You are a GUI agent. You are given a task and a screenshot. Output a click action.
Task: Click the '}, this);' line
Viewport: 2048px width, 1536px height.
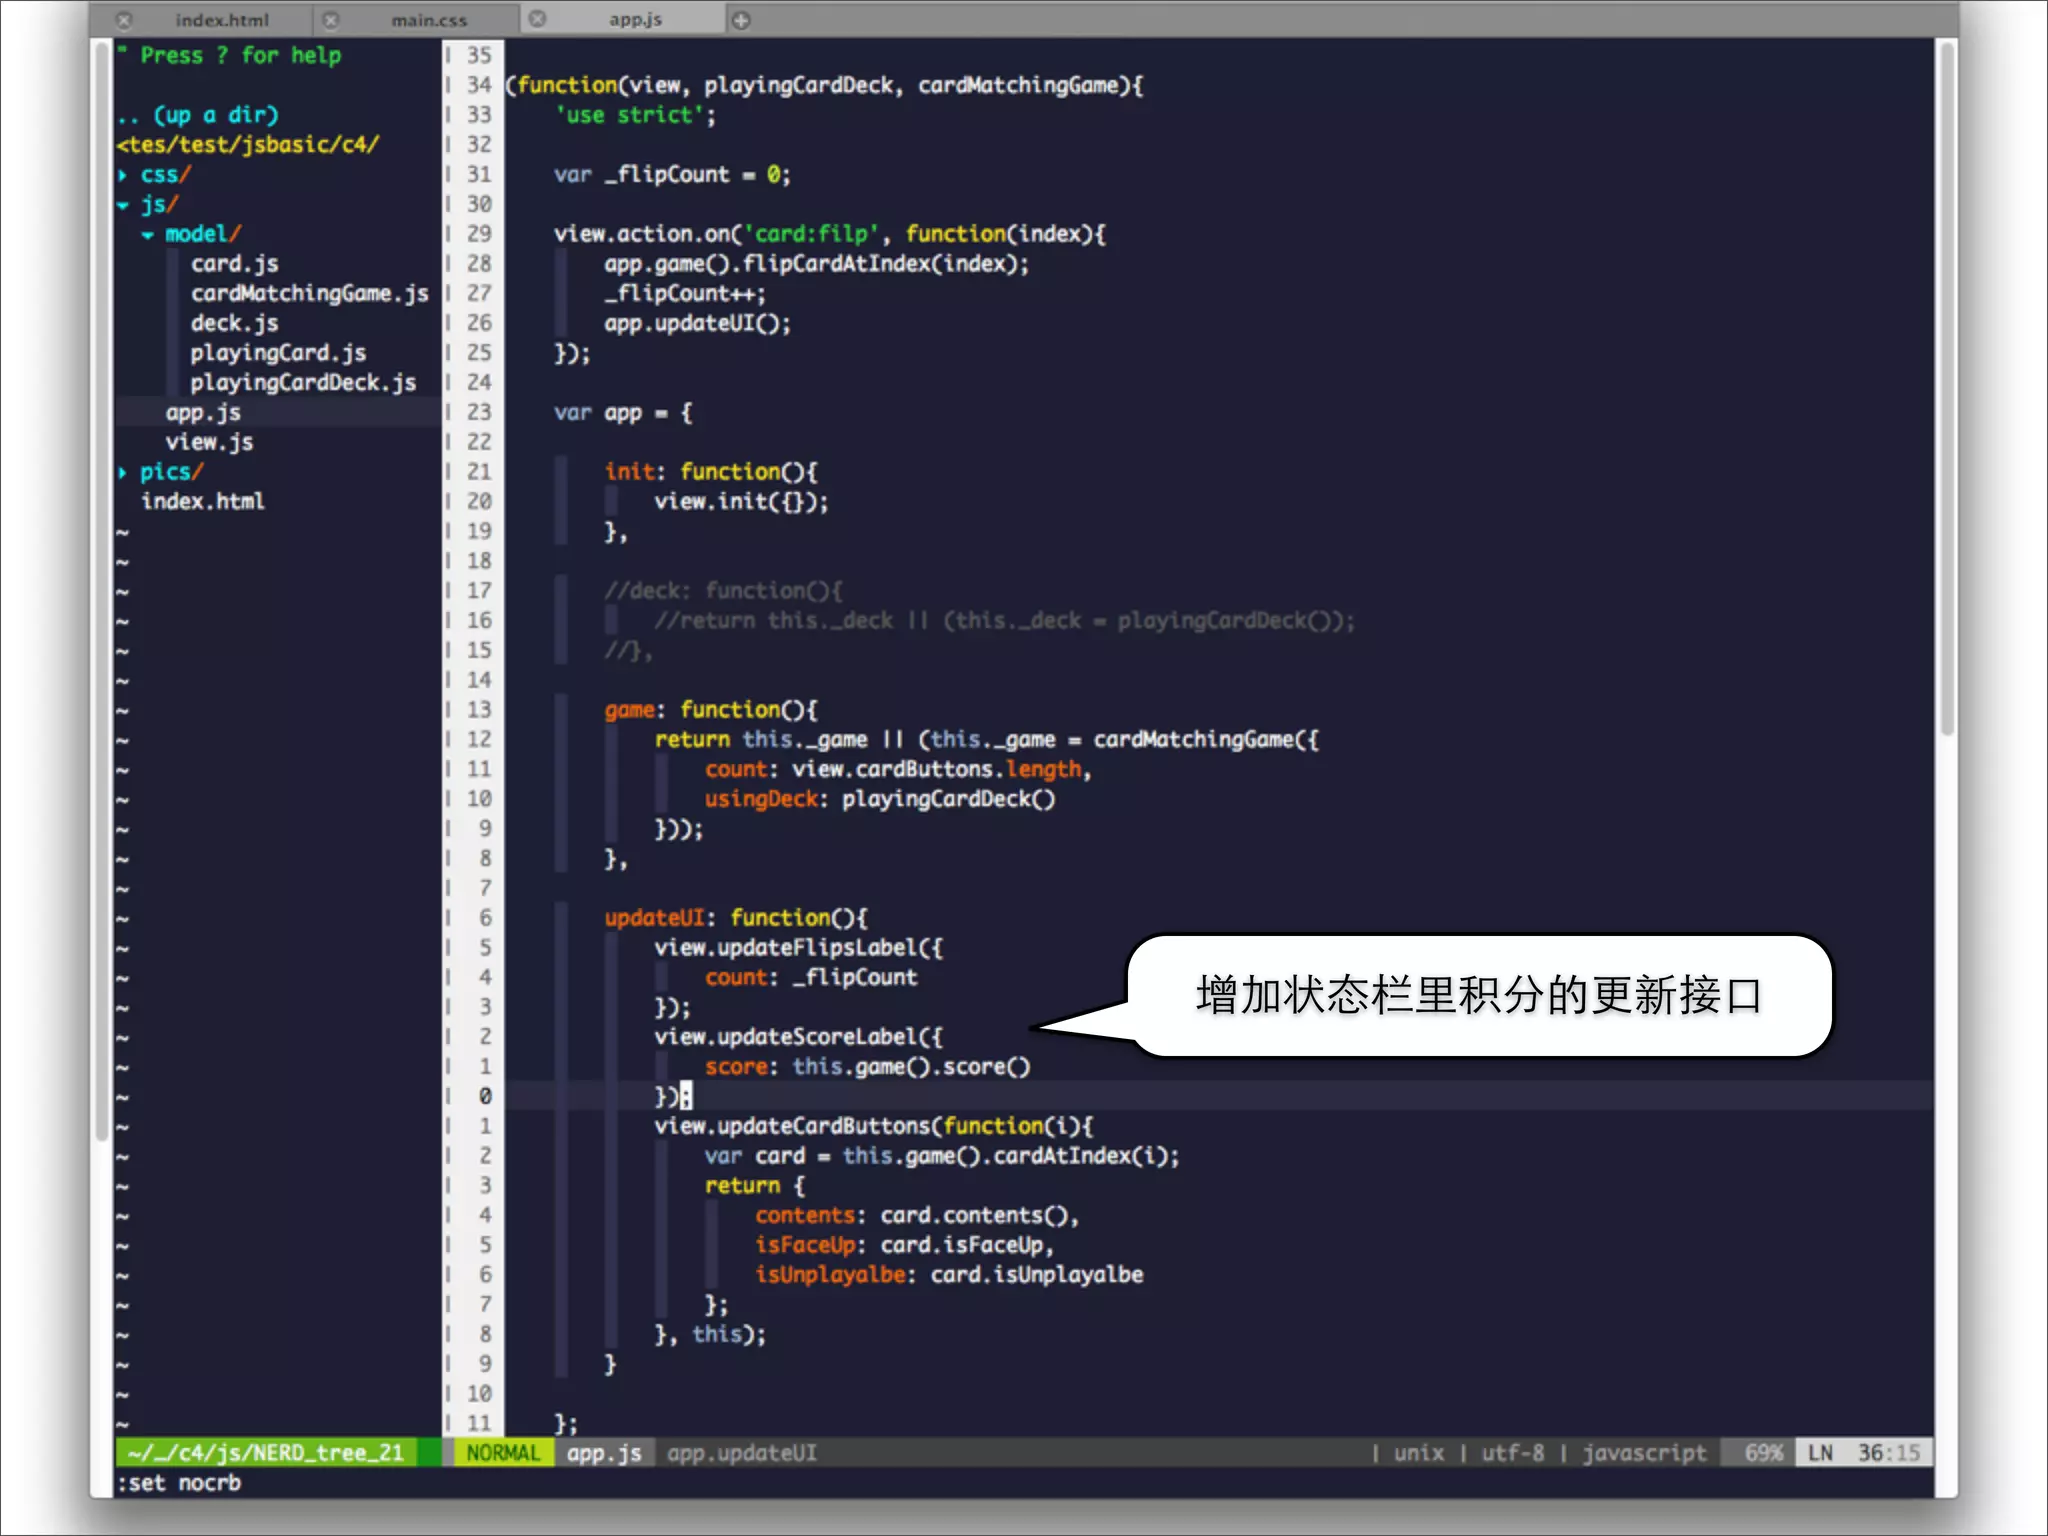(x=710, y=1334)
